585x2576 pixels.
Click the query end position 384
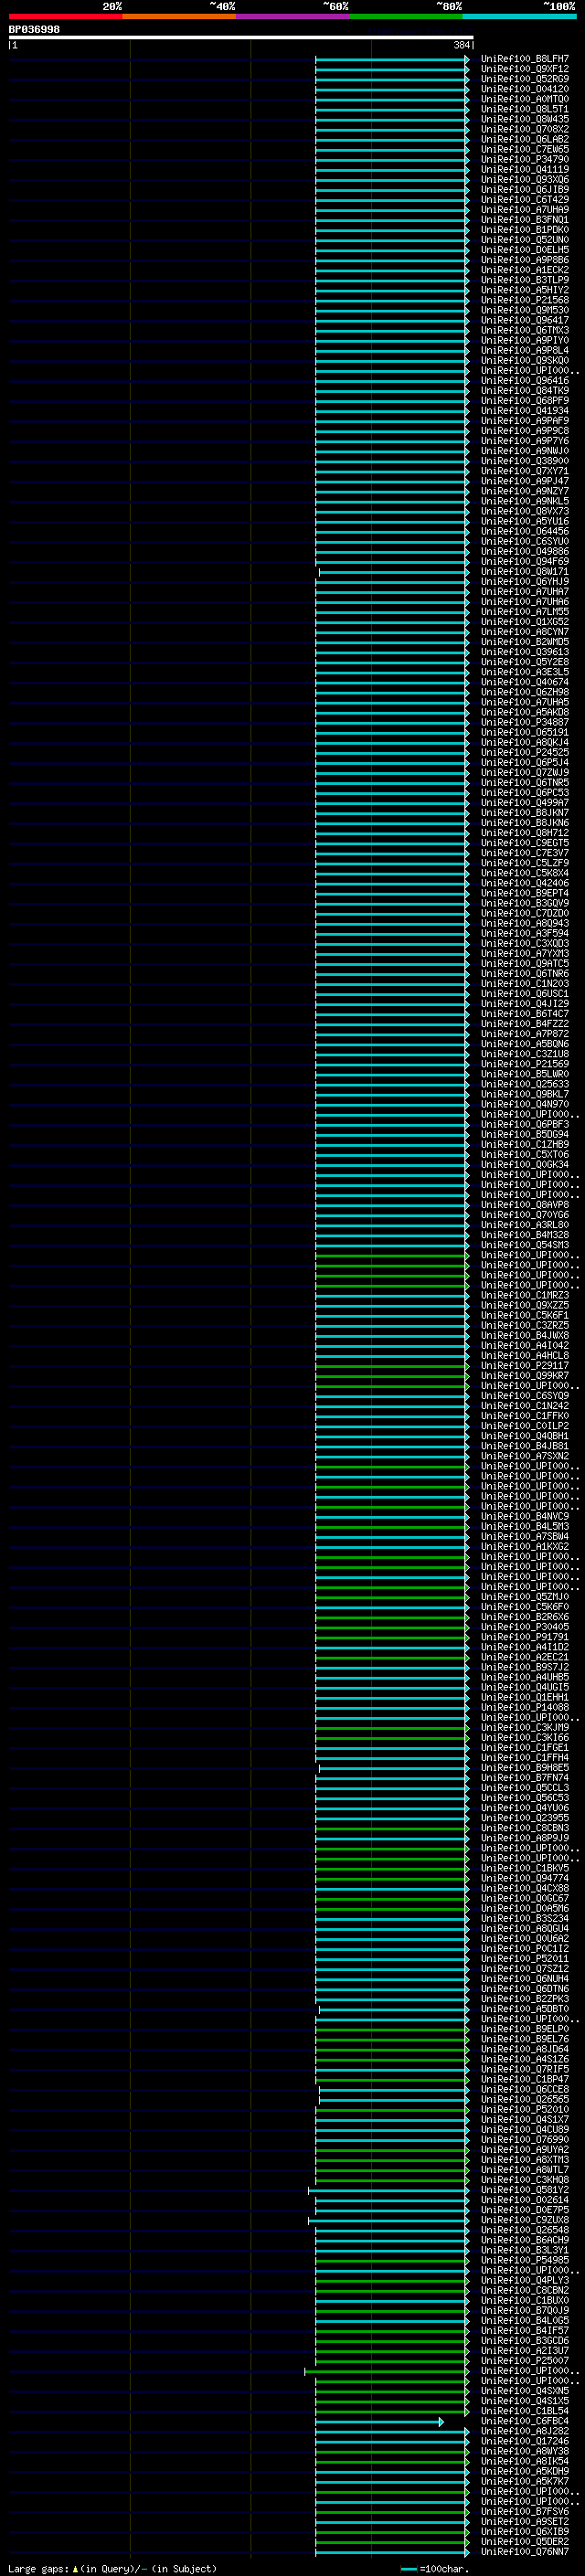point(461,45)
